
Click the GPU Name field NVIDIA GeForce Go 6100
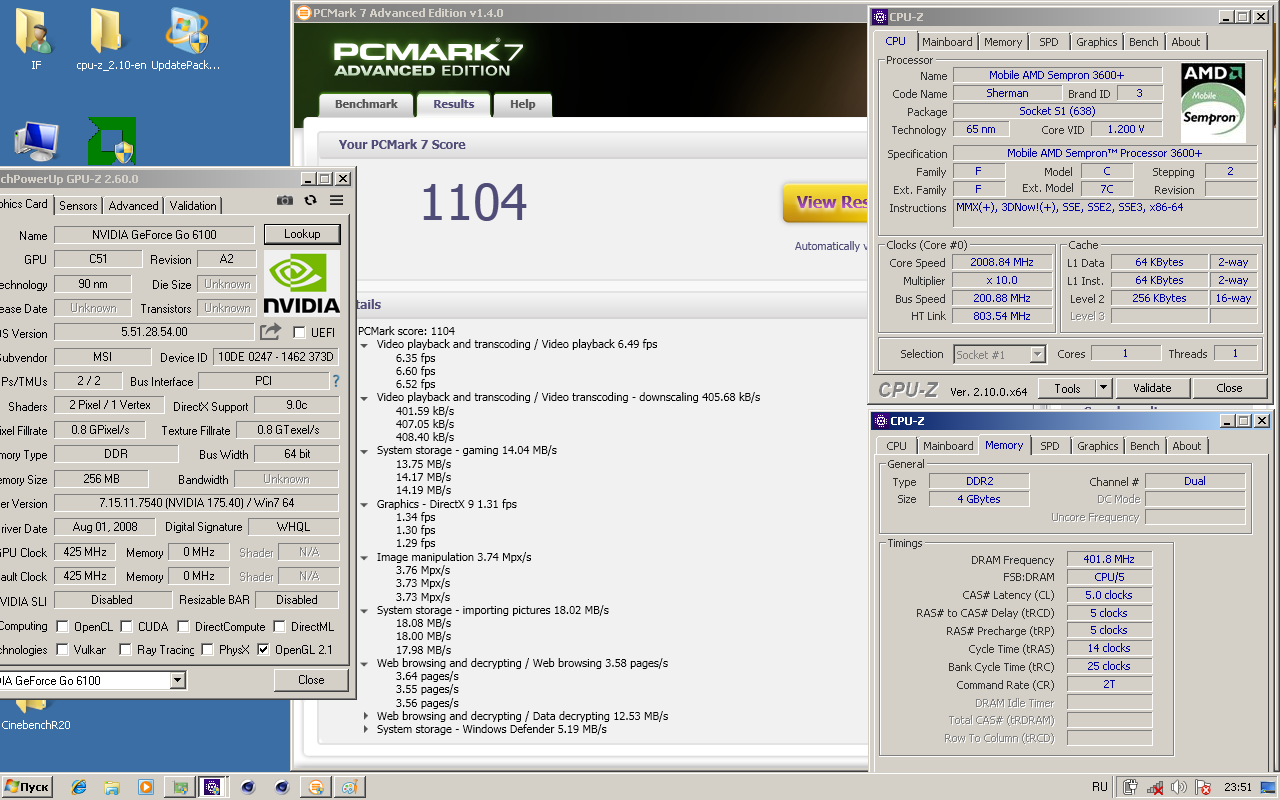click(154, 235)
